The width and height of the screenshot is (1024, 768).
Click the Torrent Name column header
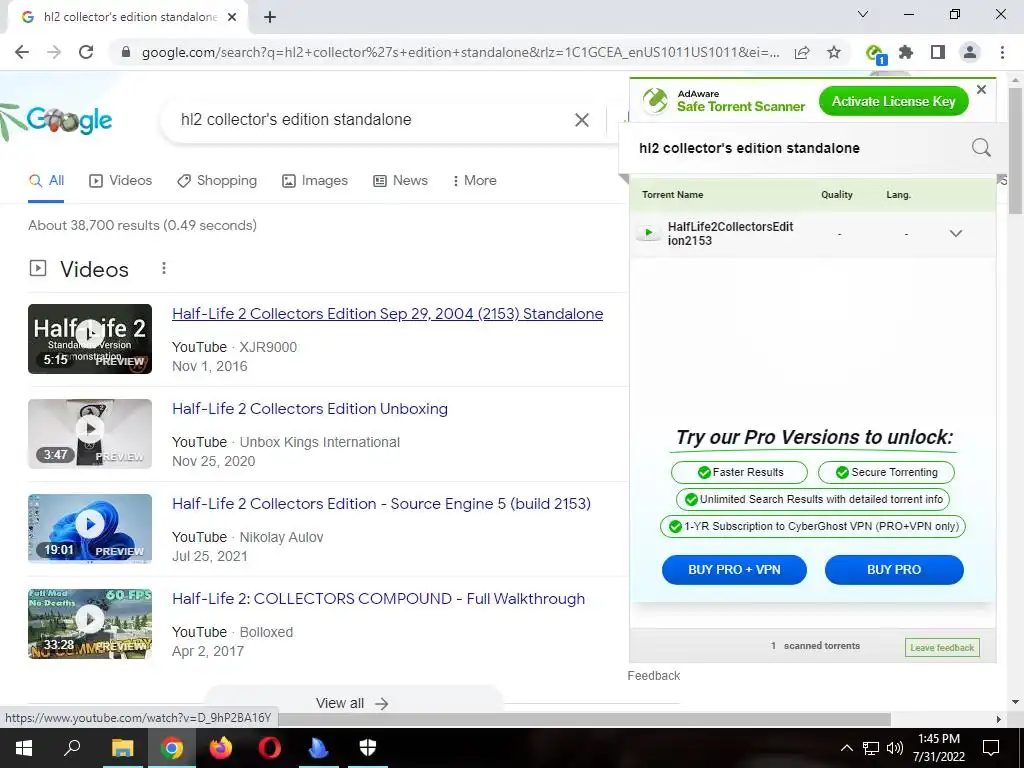[x=672, y=195]
